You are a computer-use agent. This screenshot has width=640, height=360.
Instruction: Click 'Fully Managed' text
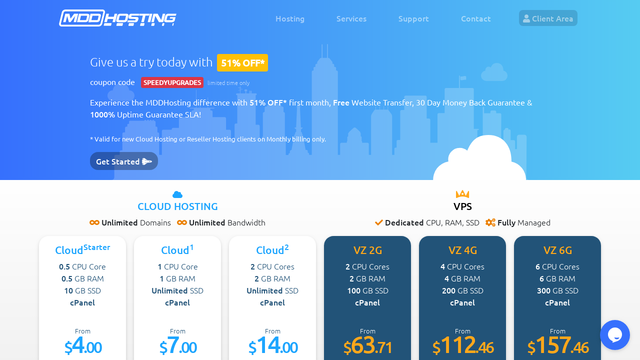tap(524, 223)
